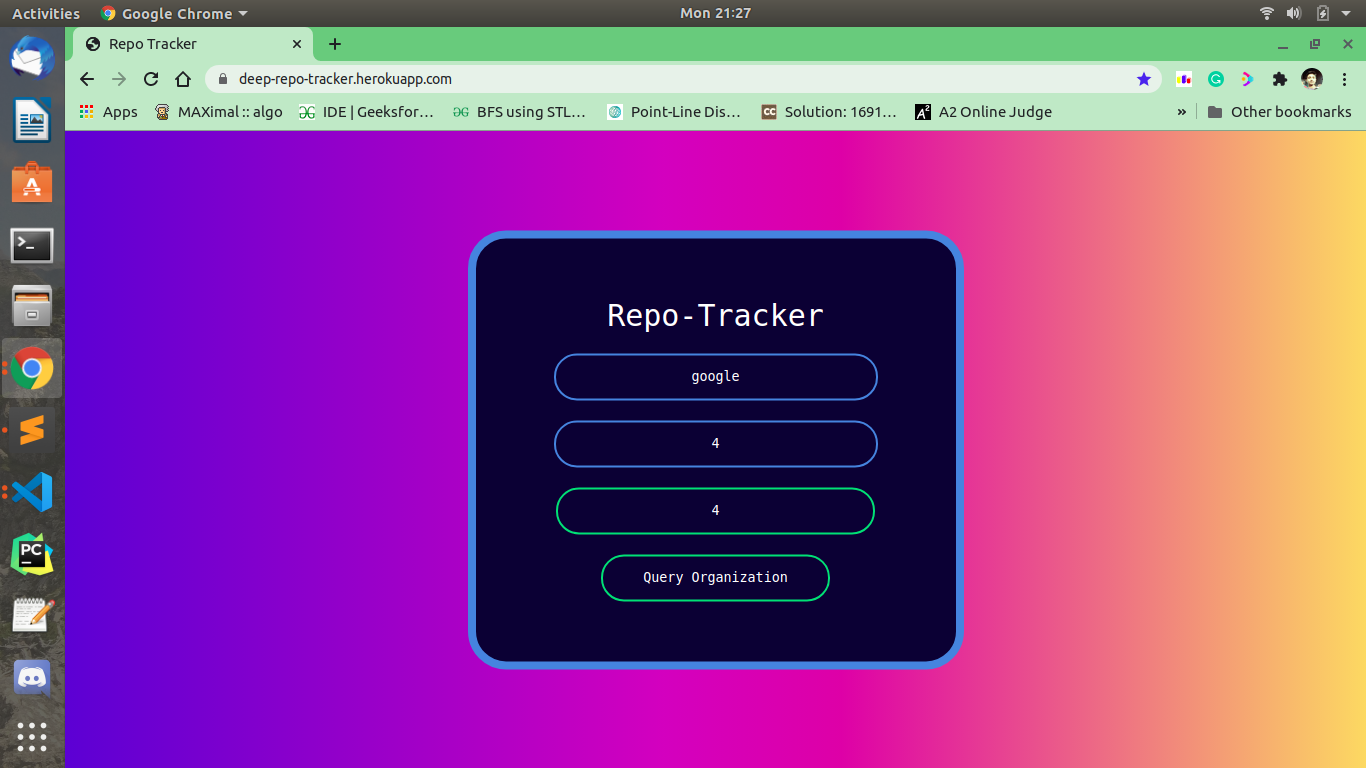This screenshot has height=768, width=1366.
Task: Open the clock and calendar panel
Action: [x=715, y=13]
